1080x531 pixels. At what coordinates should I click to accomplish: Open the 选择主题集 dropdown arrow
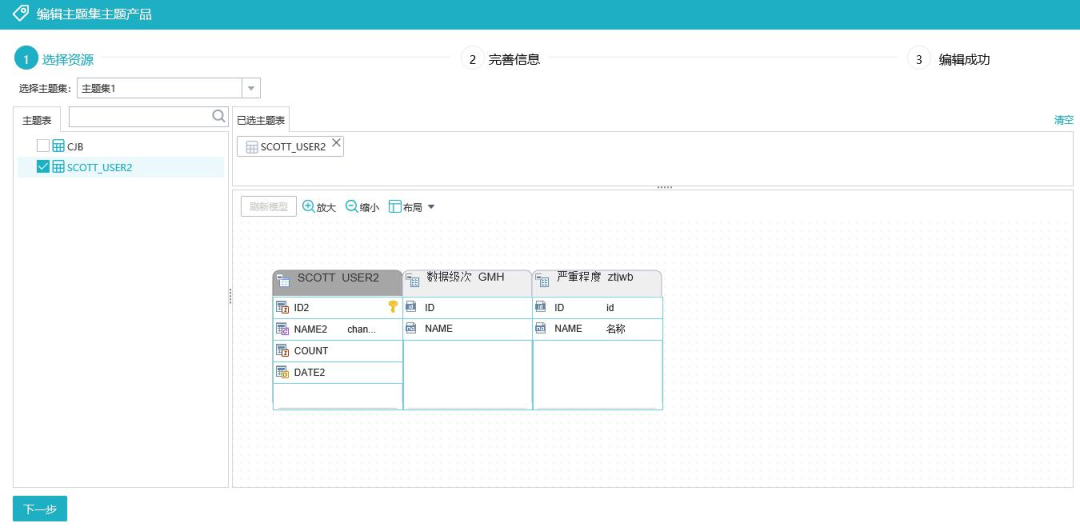point(251,88)
